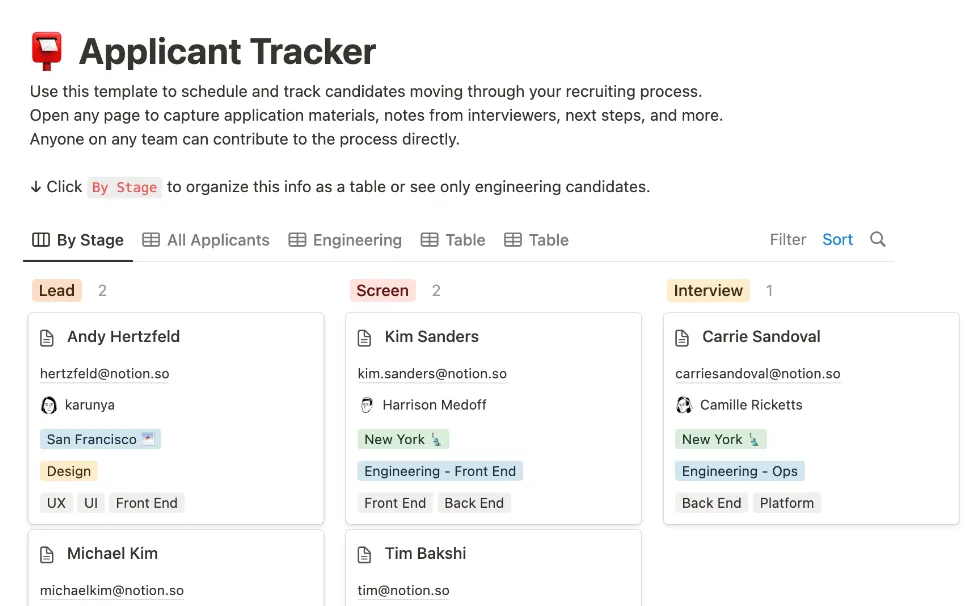Click Harrison Medoff's avatar icon
965x606 pixels.
(x=367, y=405)
